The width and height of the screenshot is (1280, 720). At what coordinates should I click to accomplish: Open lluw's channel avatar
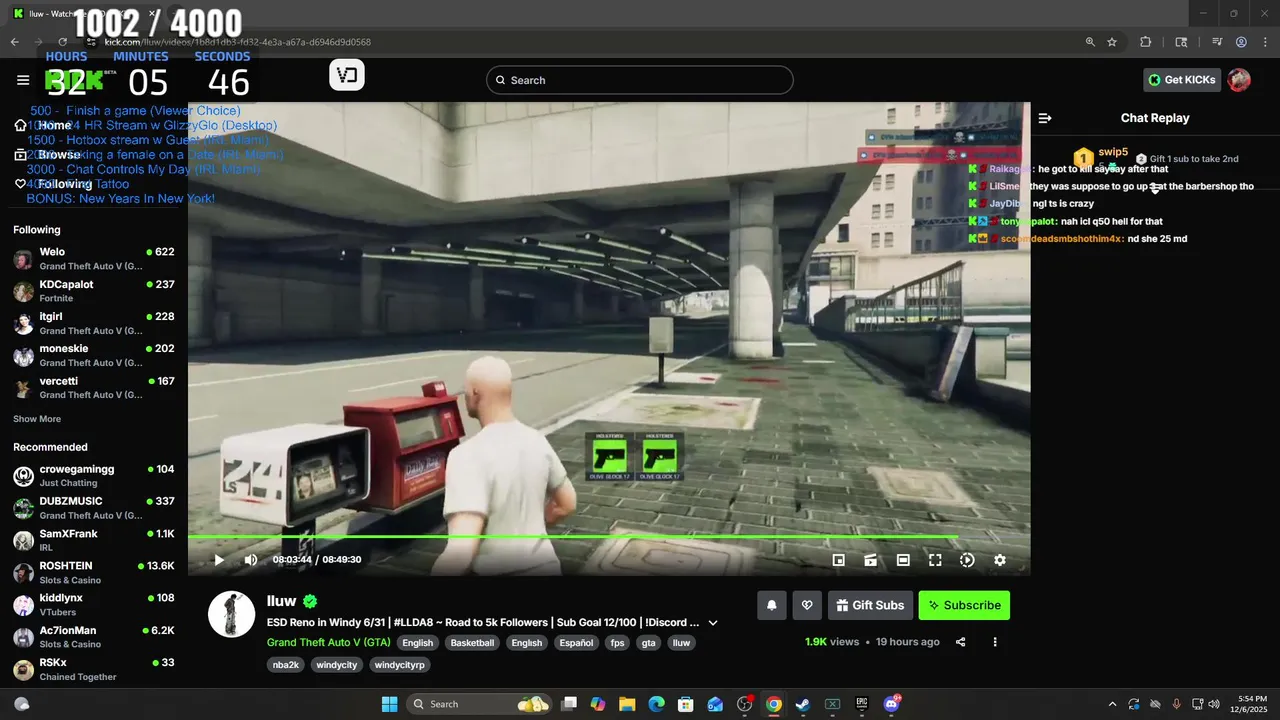click(x=231, y=614)
